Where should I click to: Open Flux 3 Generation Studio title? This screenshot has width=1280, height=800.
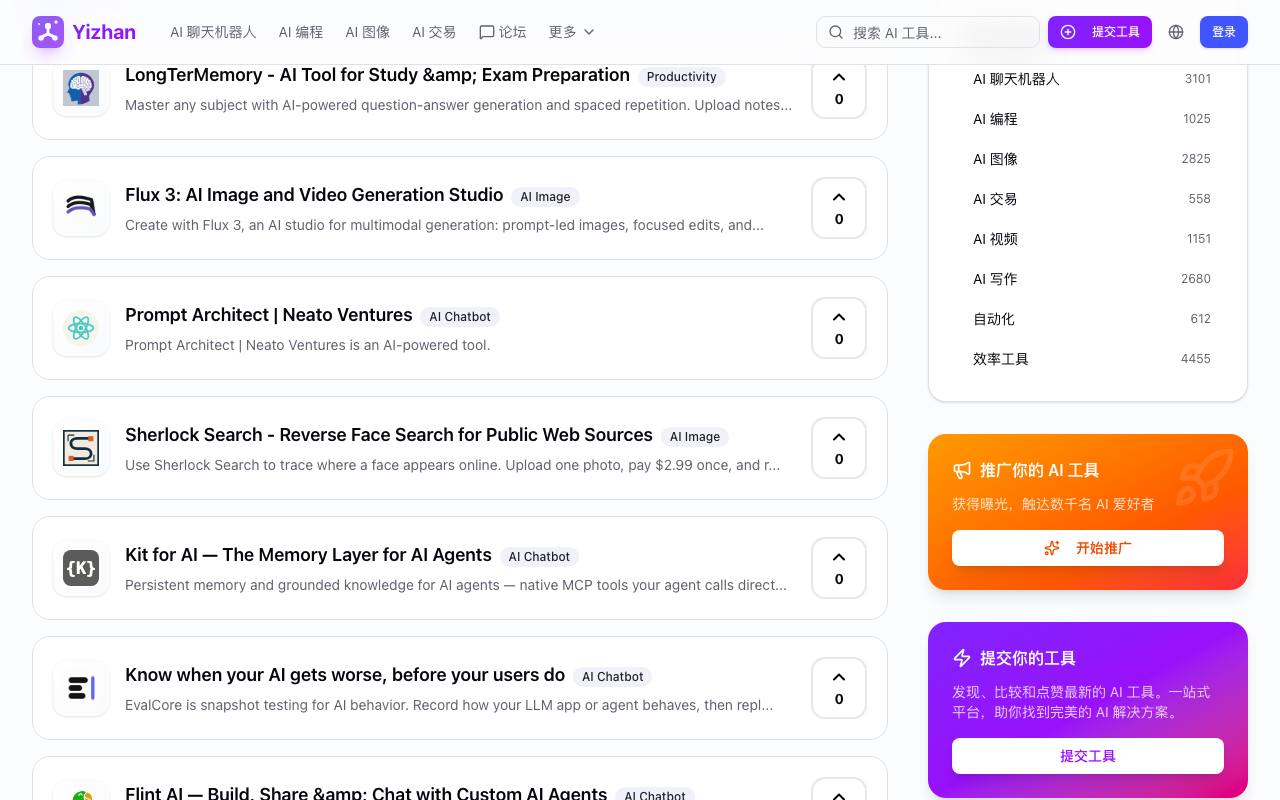[314, 195]
